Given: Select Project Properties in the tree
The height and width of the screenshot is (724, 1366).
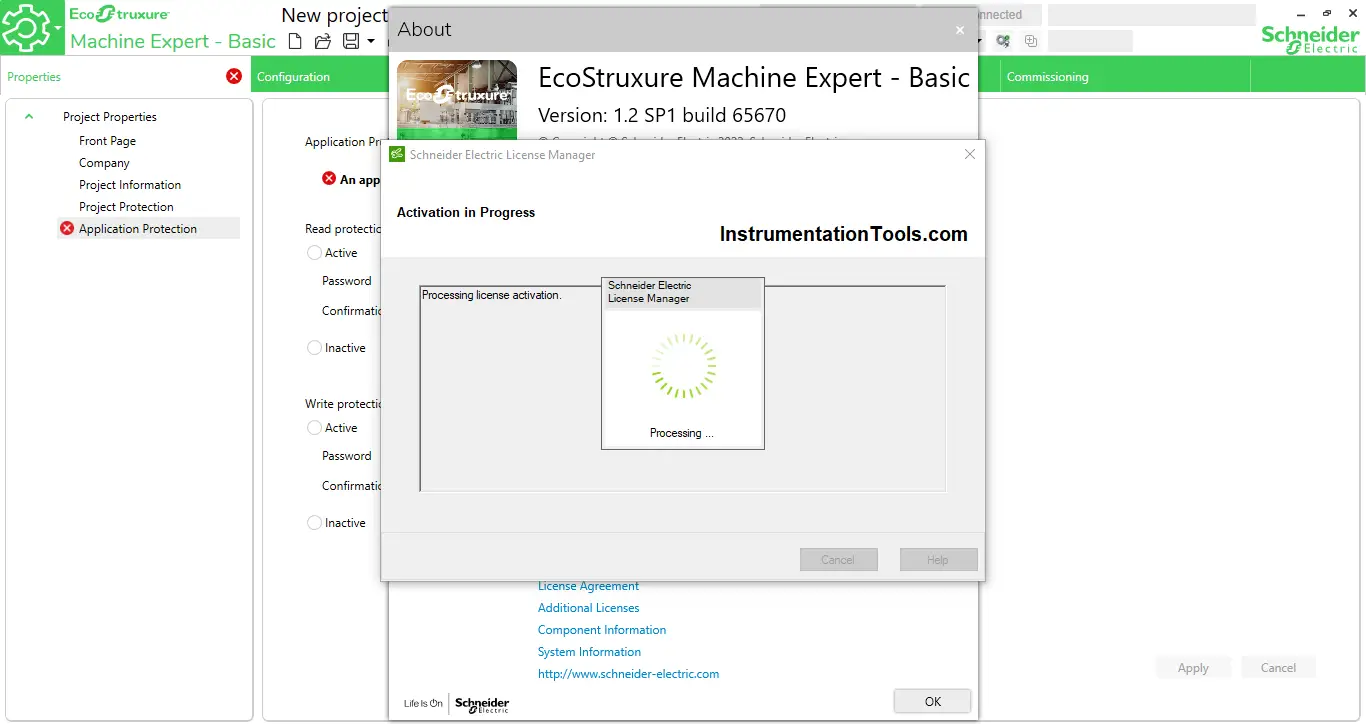Looking at the screenshot, I should (x=110, y=117).
